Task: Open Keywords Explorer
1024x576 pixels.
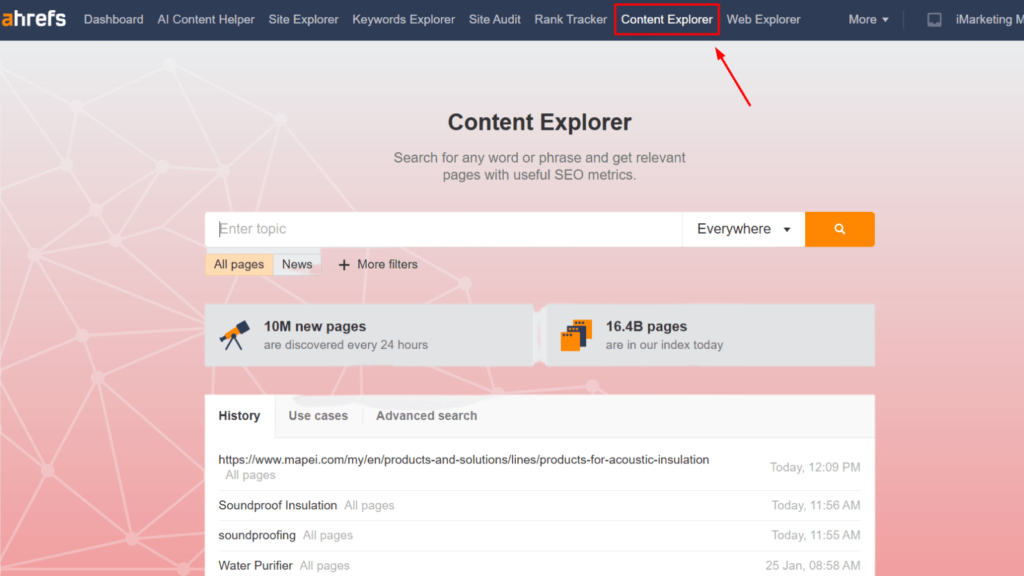Action: click(x=404, y=20)
